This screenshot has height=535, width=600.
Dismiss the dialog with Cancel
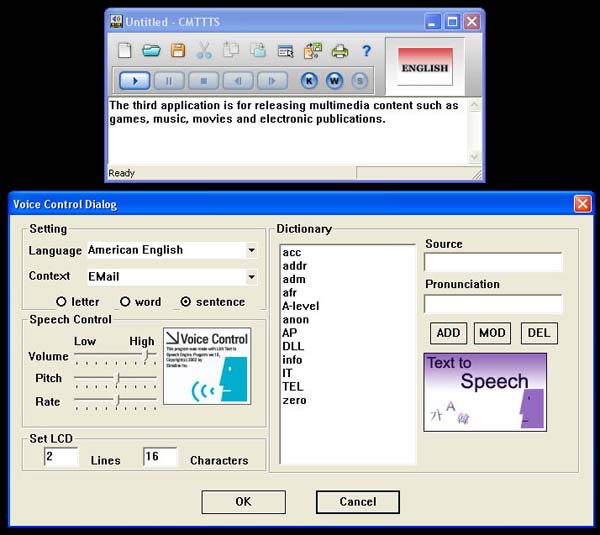click(x=358, y=502)
